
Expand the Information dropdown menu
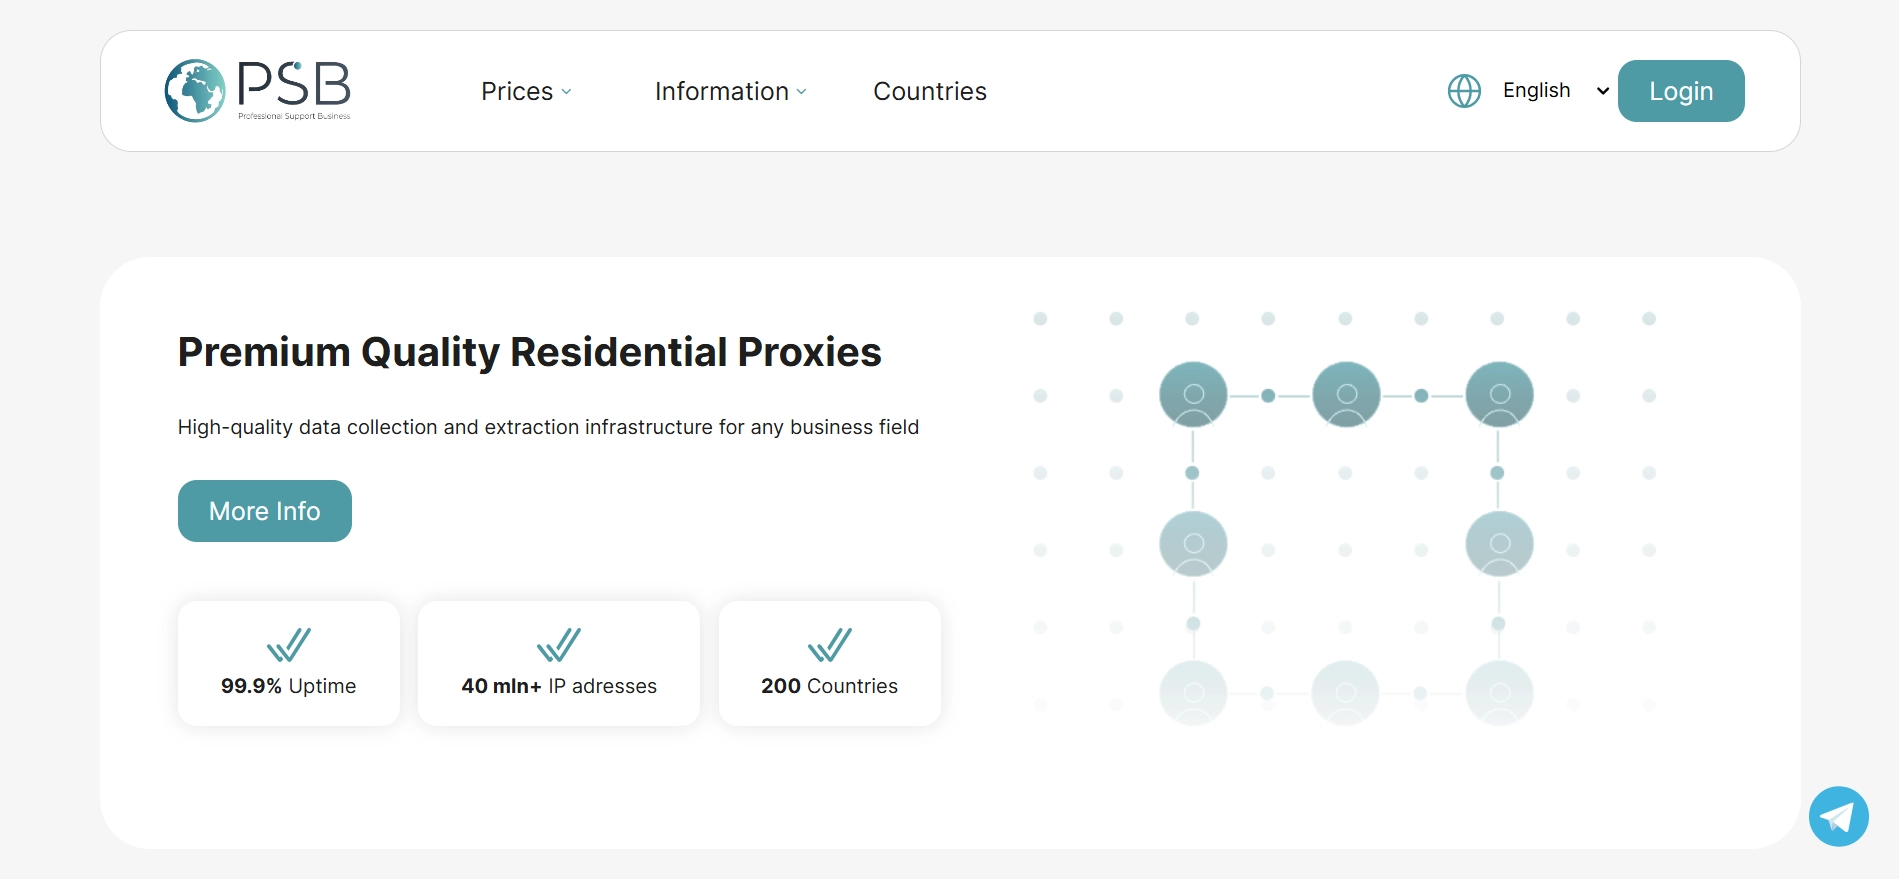[x=730, y=91]
